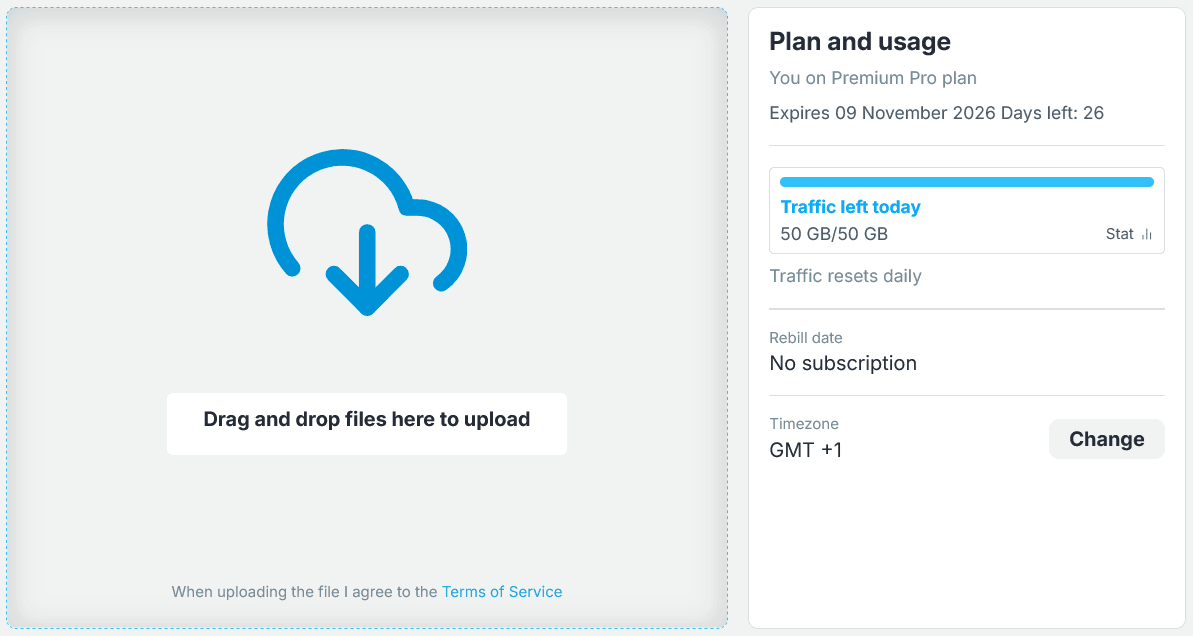Click the blue traffic progress bar
This screenshot has width=1193, height=636.
966,182
